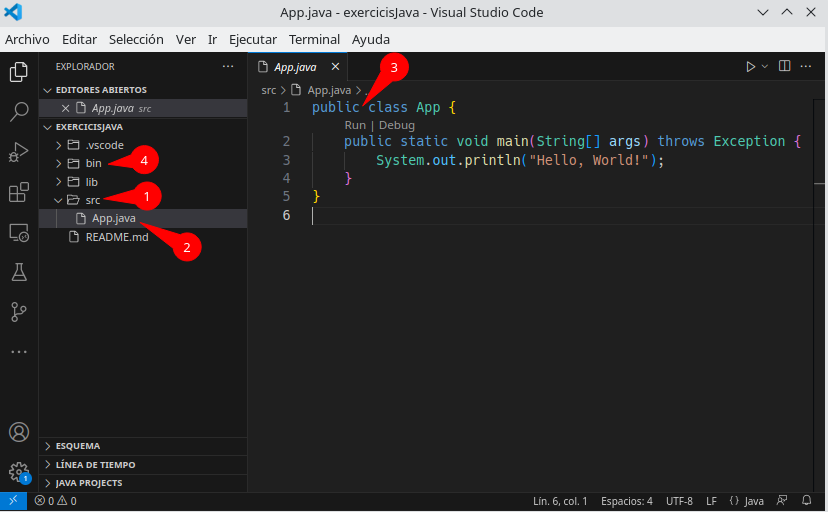
Task: Select App.java in the src folder
Action: (143, 219)
